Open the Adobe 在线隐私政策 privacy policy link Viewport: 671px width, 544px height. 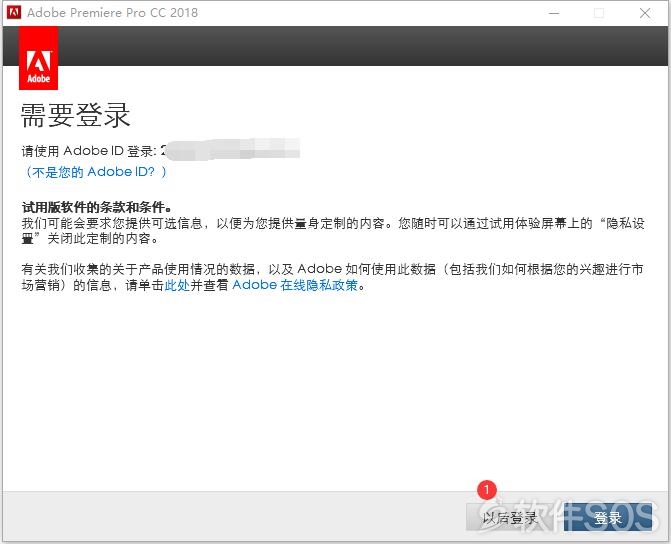click(x=295, y=285)
